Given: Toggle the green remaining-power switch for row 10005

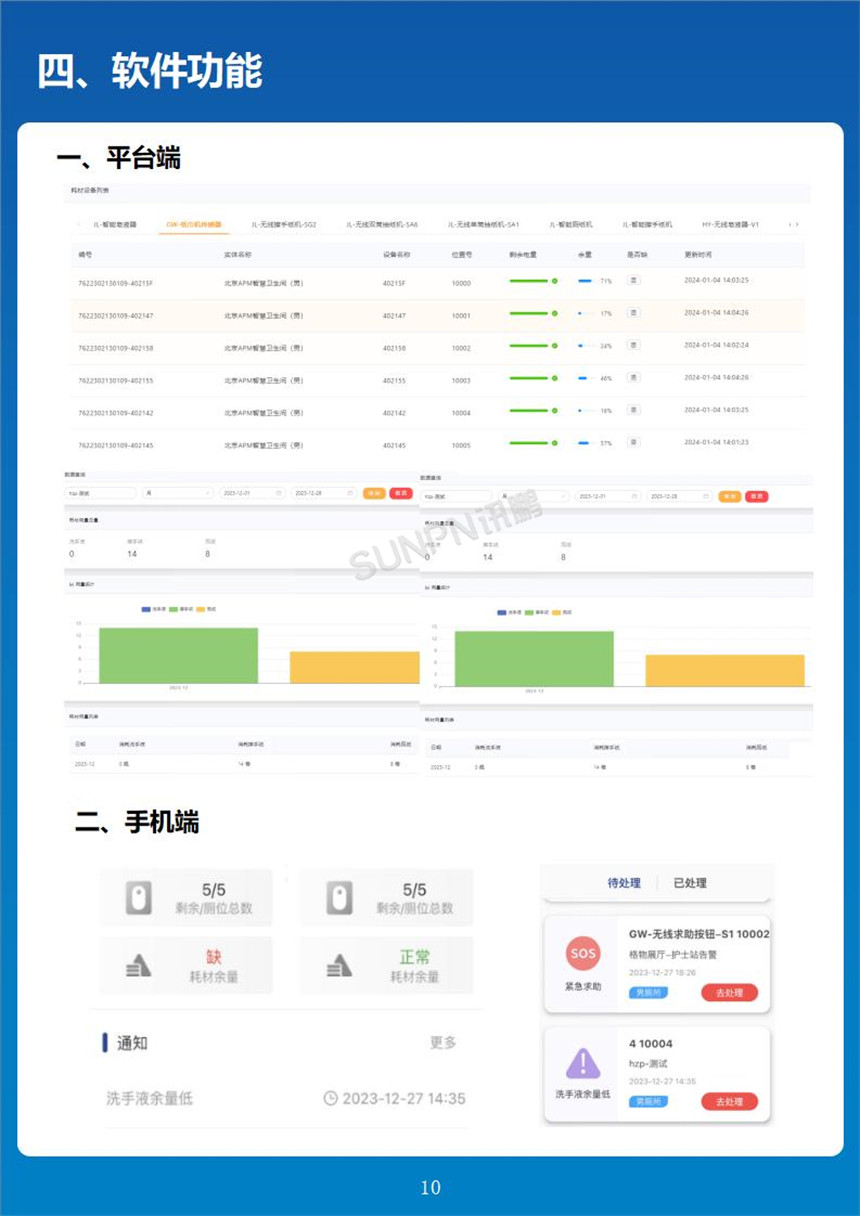Looking at the screenshot, I should (555, 441).
